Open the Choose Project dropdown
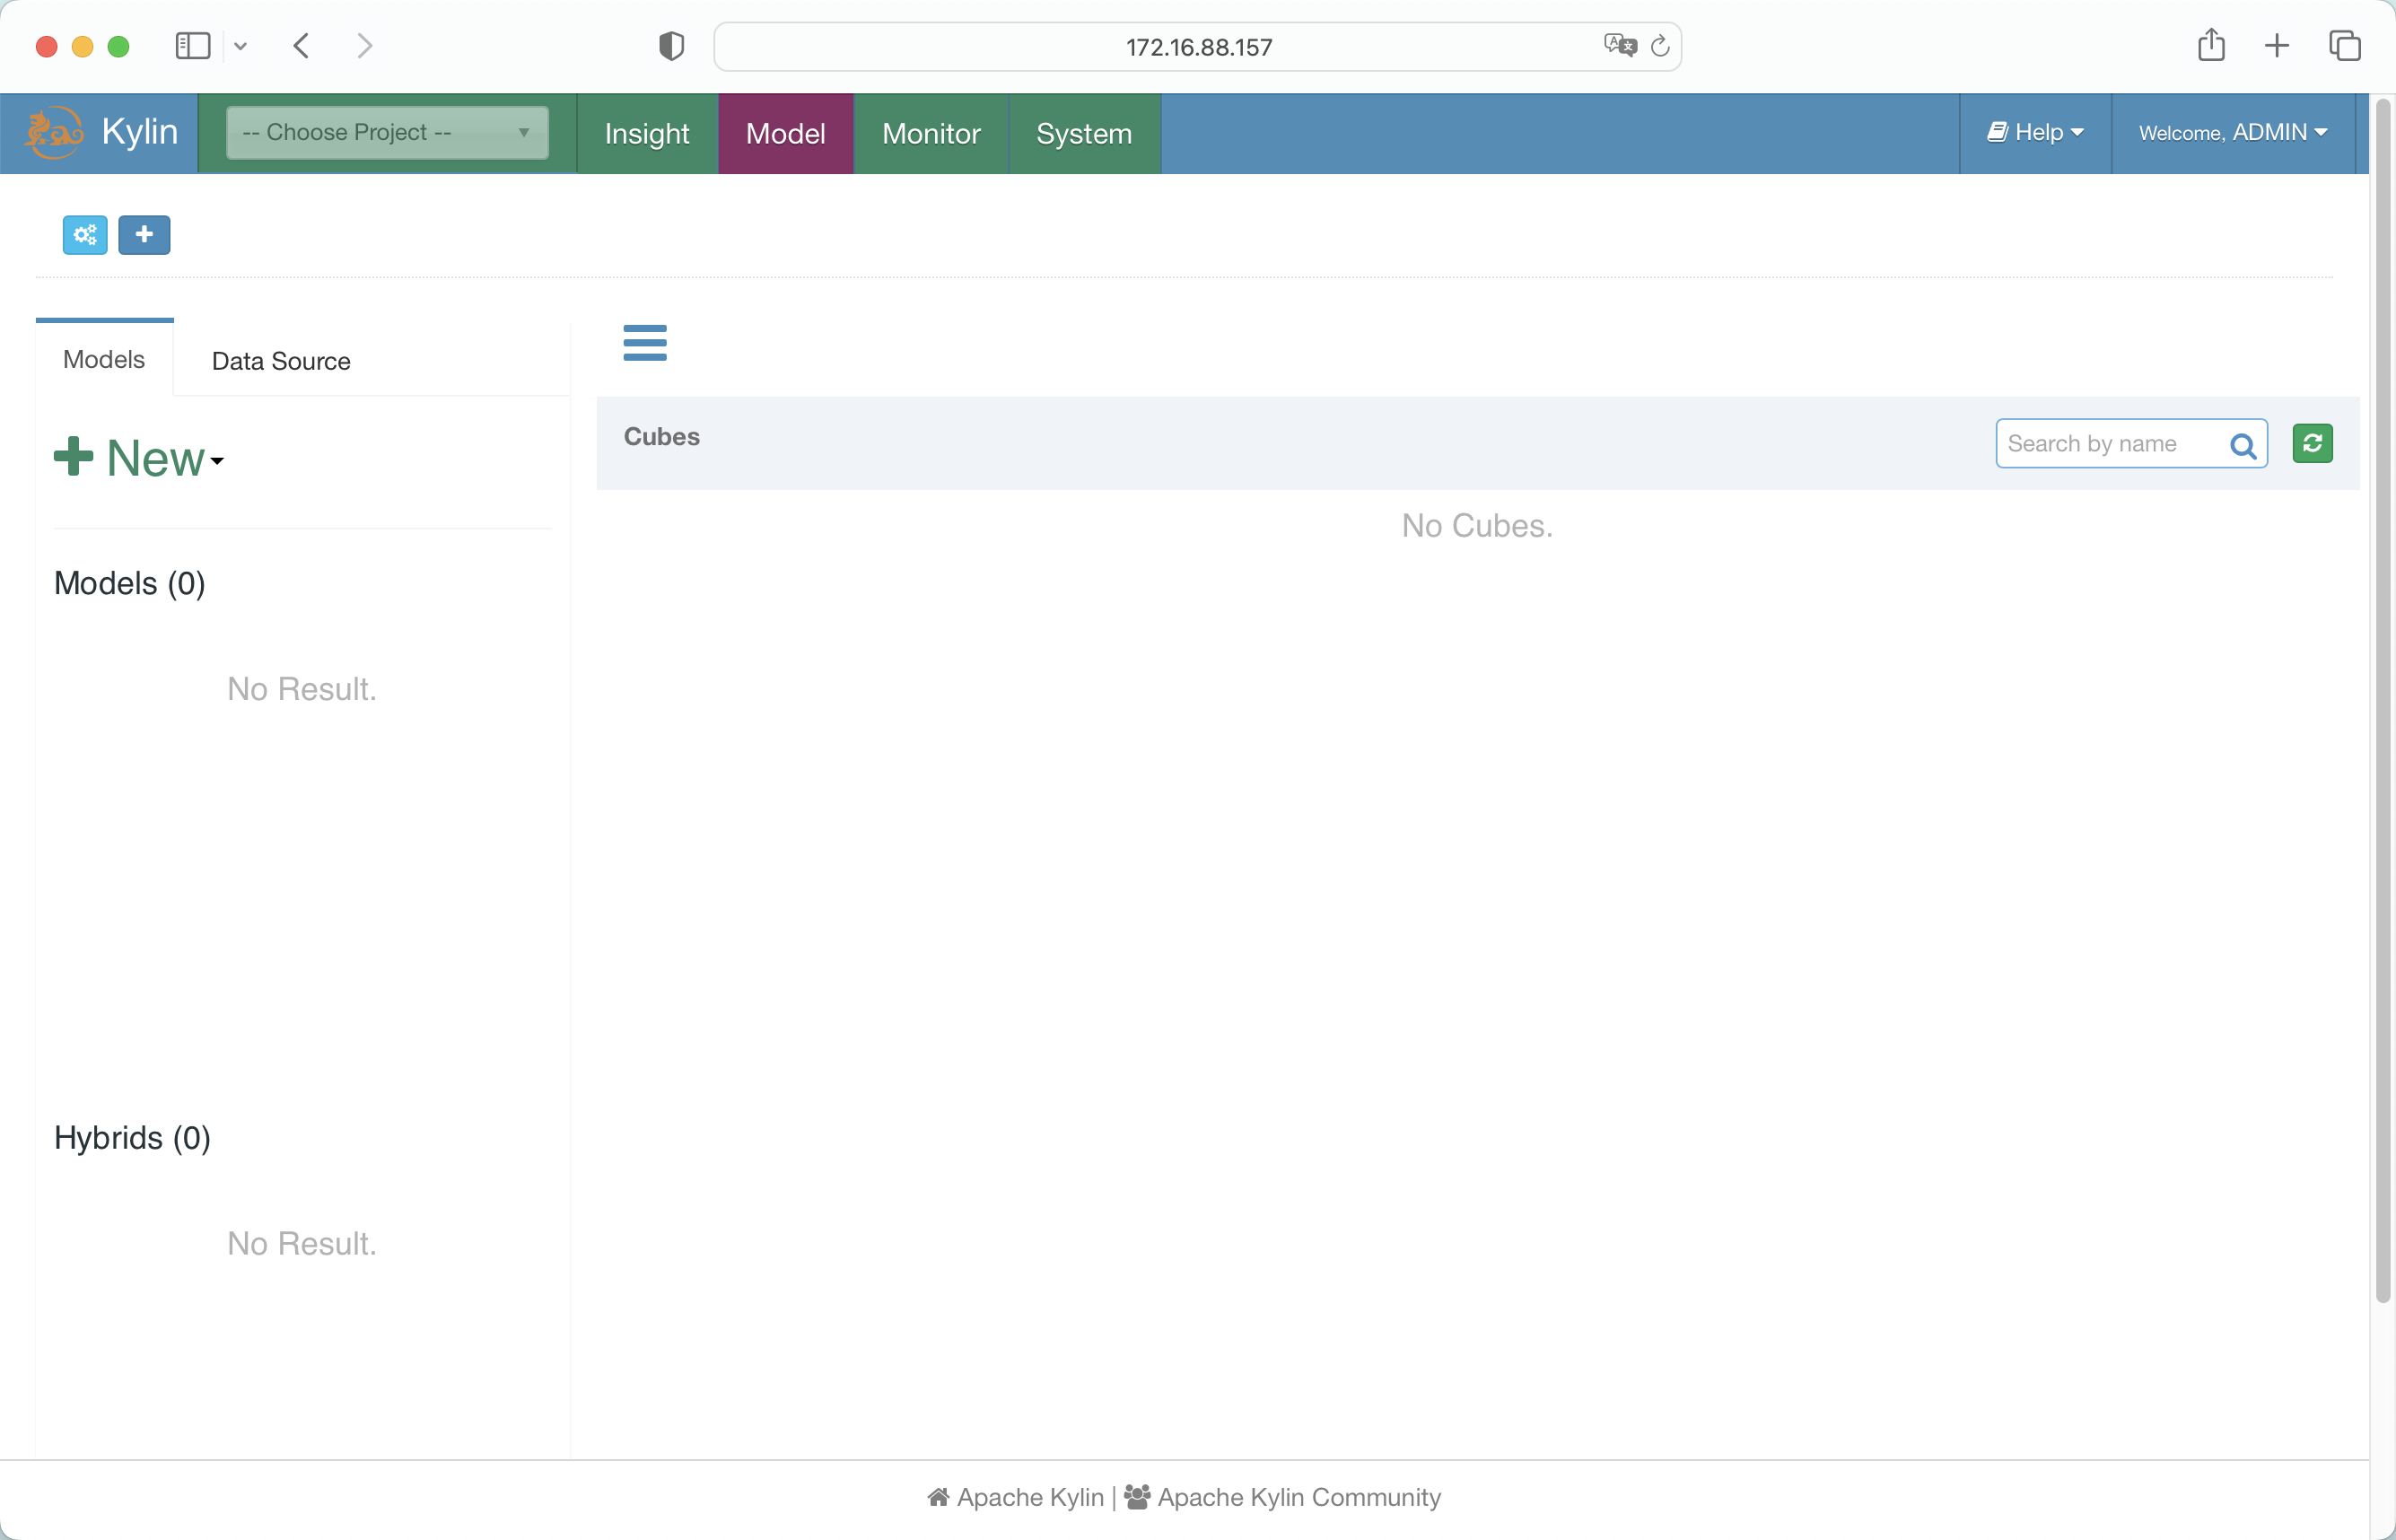 pos(387,132)
